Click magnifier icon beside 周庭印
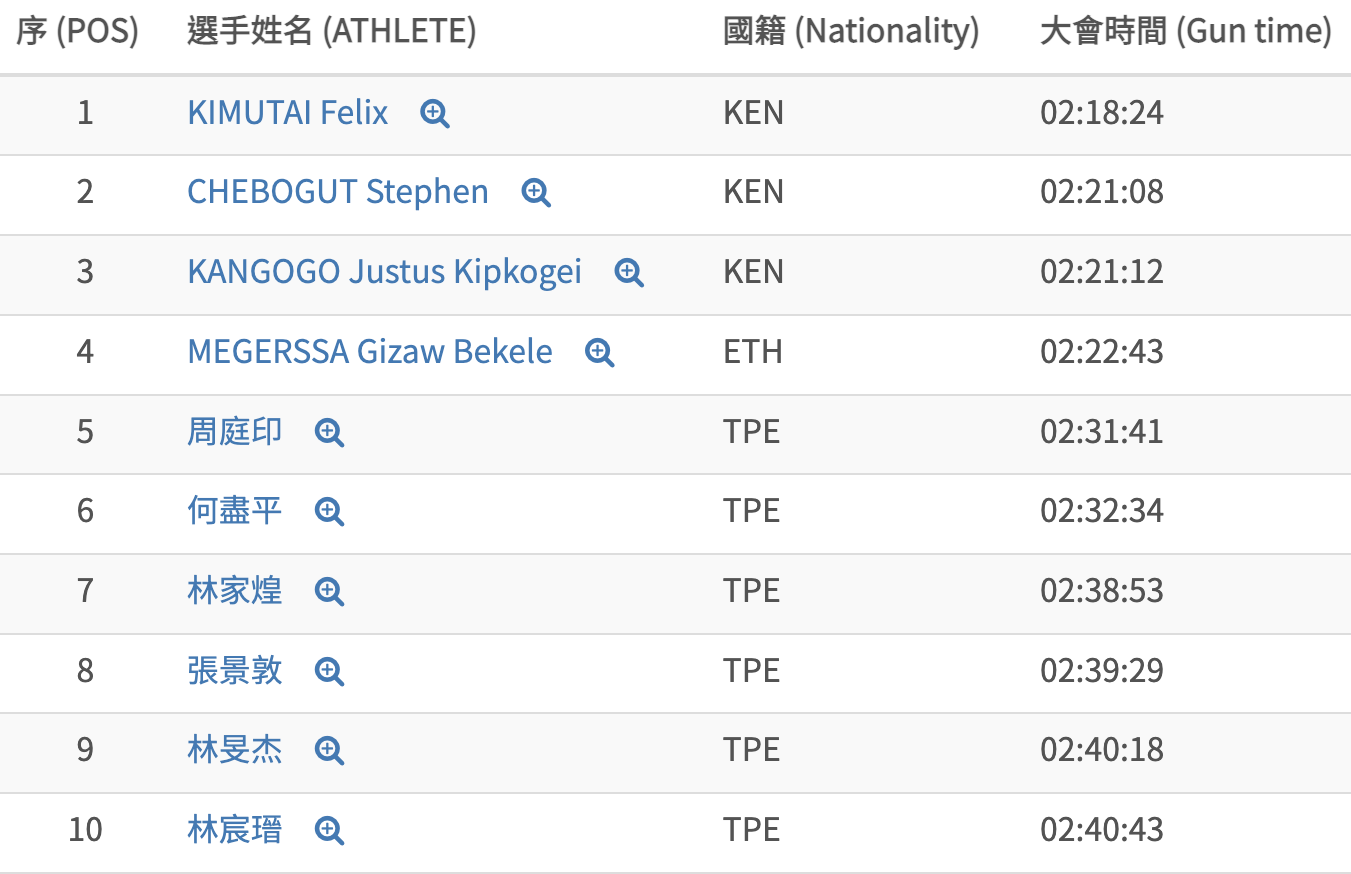Viewport: 1351px width, 874px height. [x=329, y=432]
